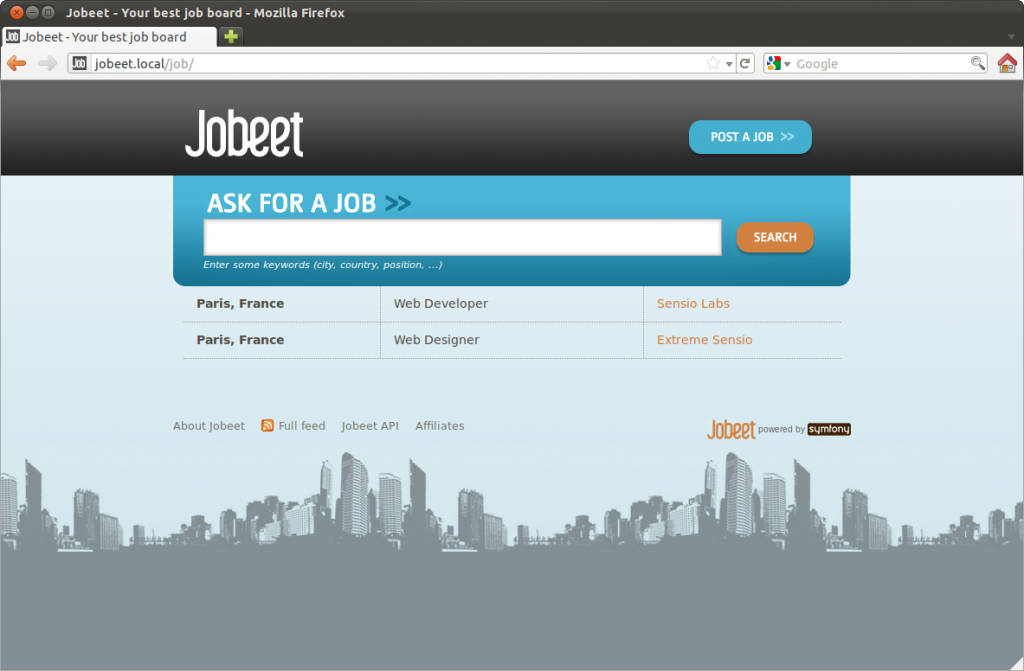Open the Web Developer job listing
Viewport: 1024px width, 671px height.
click(x=441, y=304)
